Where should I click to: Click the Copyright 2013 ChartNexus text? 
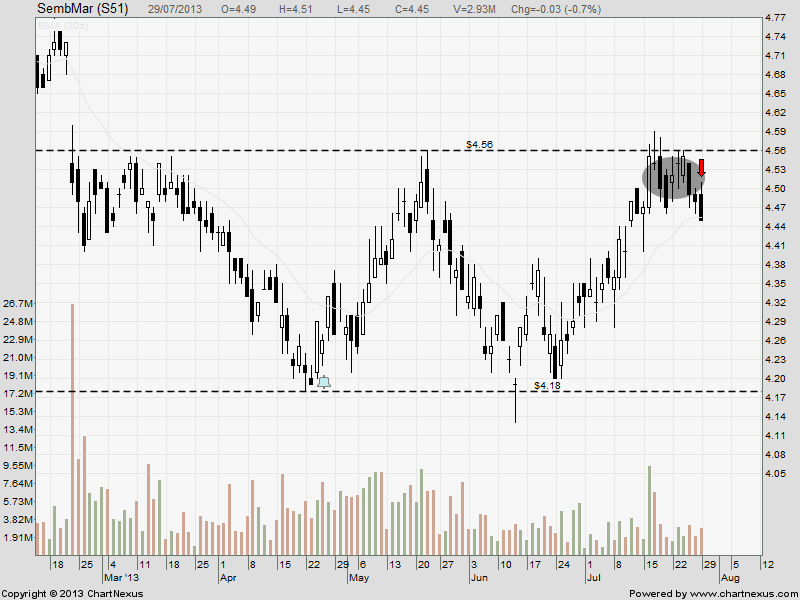[72, 594]
